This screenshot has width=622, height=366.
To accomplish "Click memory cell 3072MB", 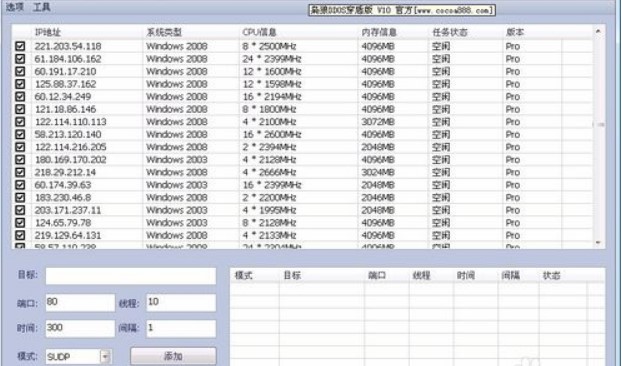I will (378, 122).
